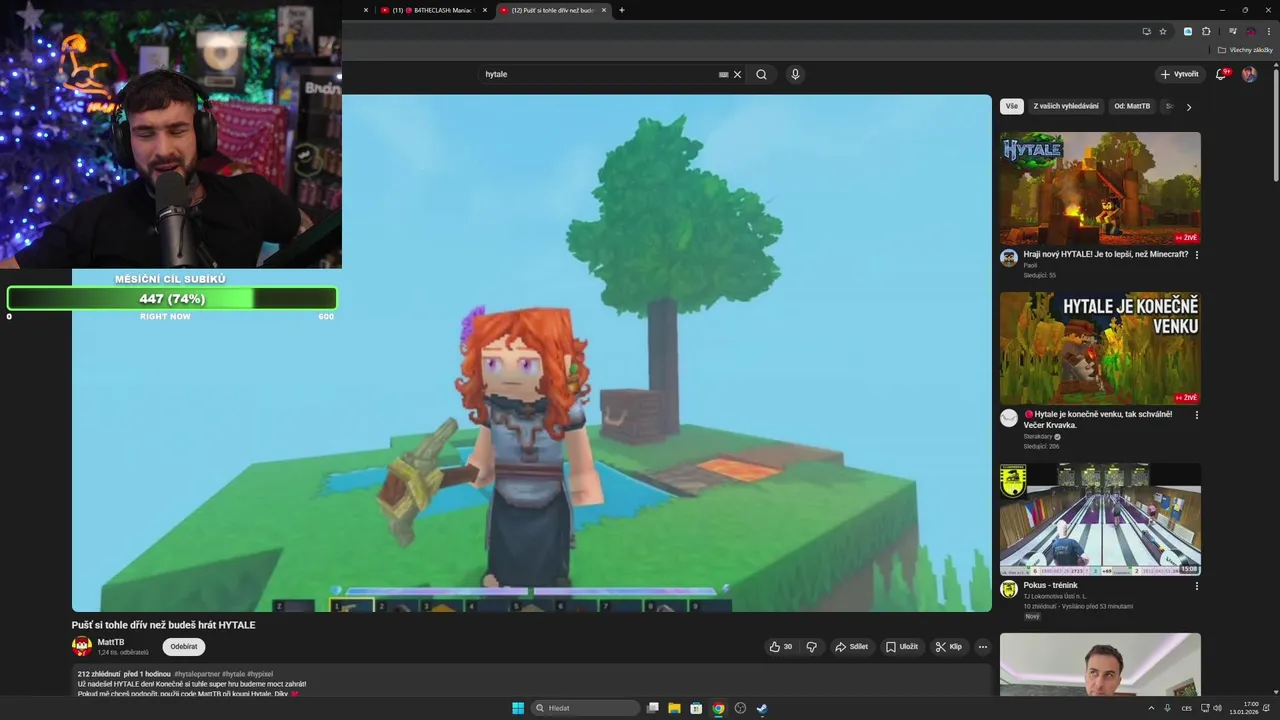This screenshot has height=720, width=1280.
Task: Open the Pasti channel avatar icon
Action: [x=1009, y=258]
